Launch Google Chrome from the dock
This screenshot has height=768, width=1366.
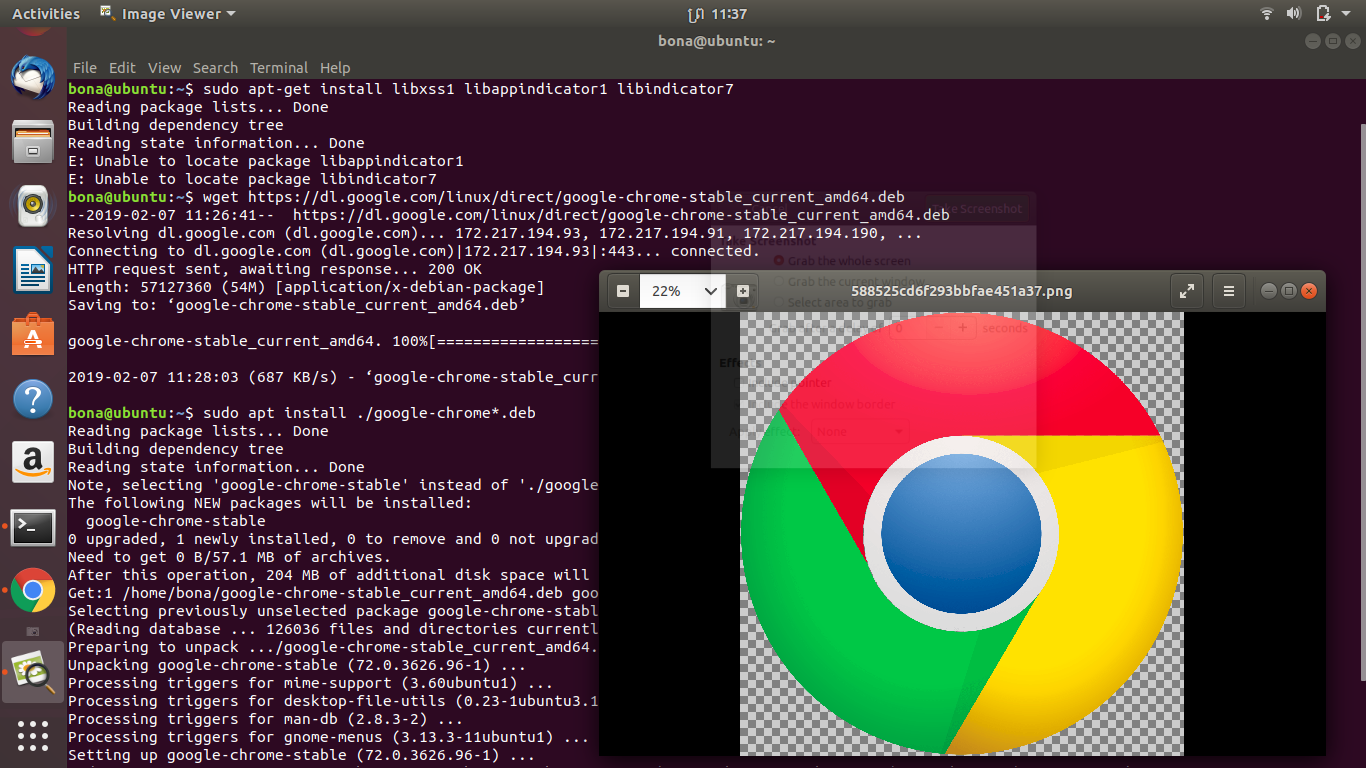click(33, 591)
